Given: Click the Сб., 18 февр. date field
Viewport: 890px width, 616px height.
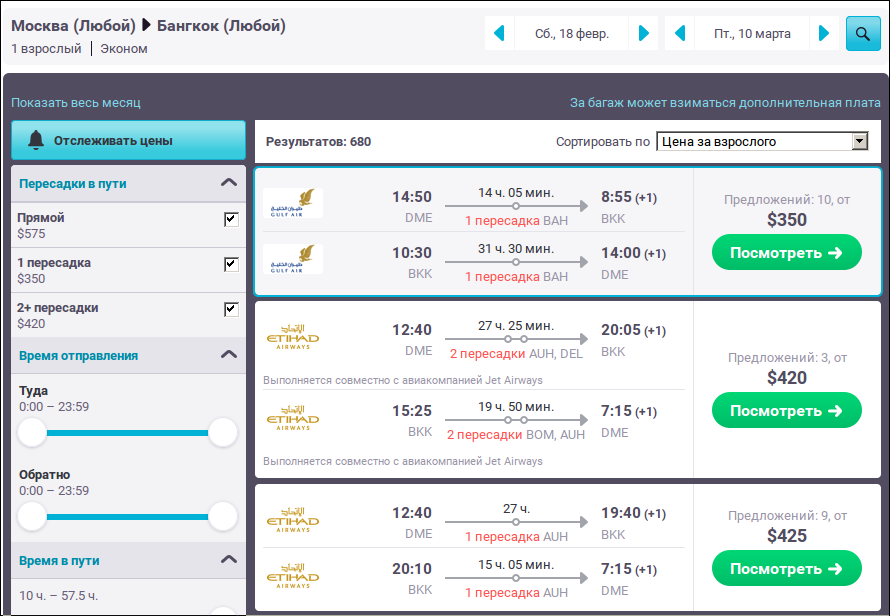Looking at the screenshot, I should click(x=572, y=33).
